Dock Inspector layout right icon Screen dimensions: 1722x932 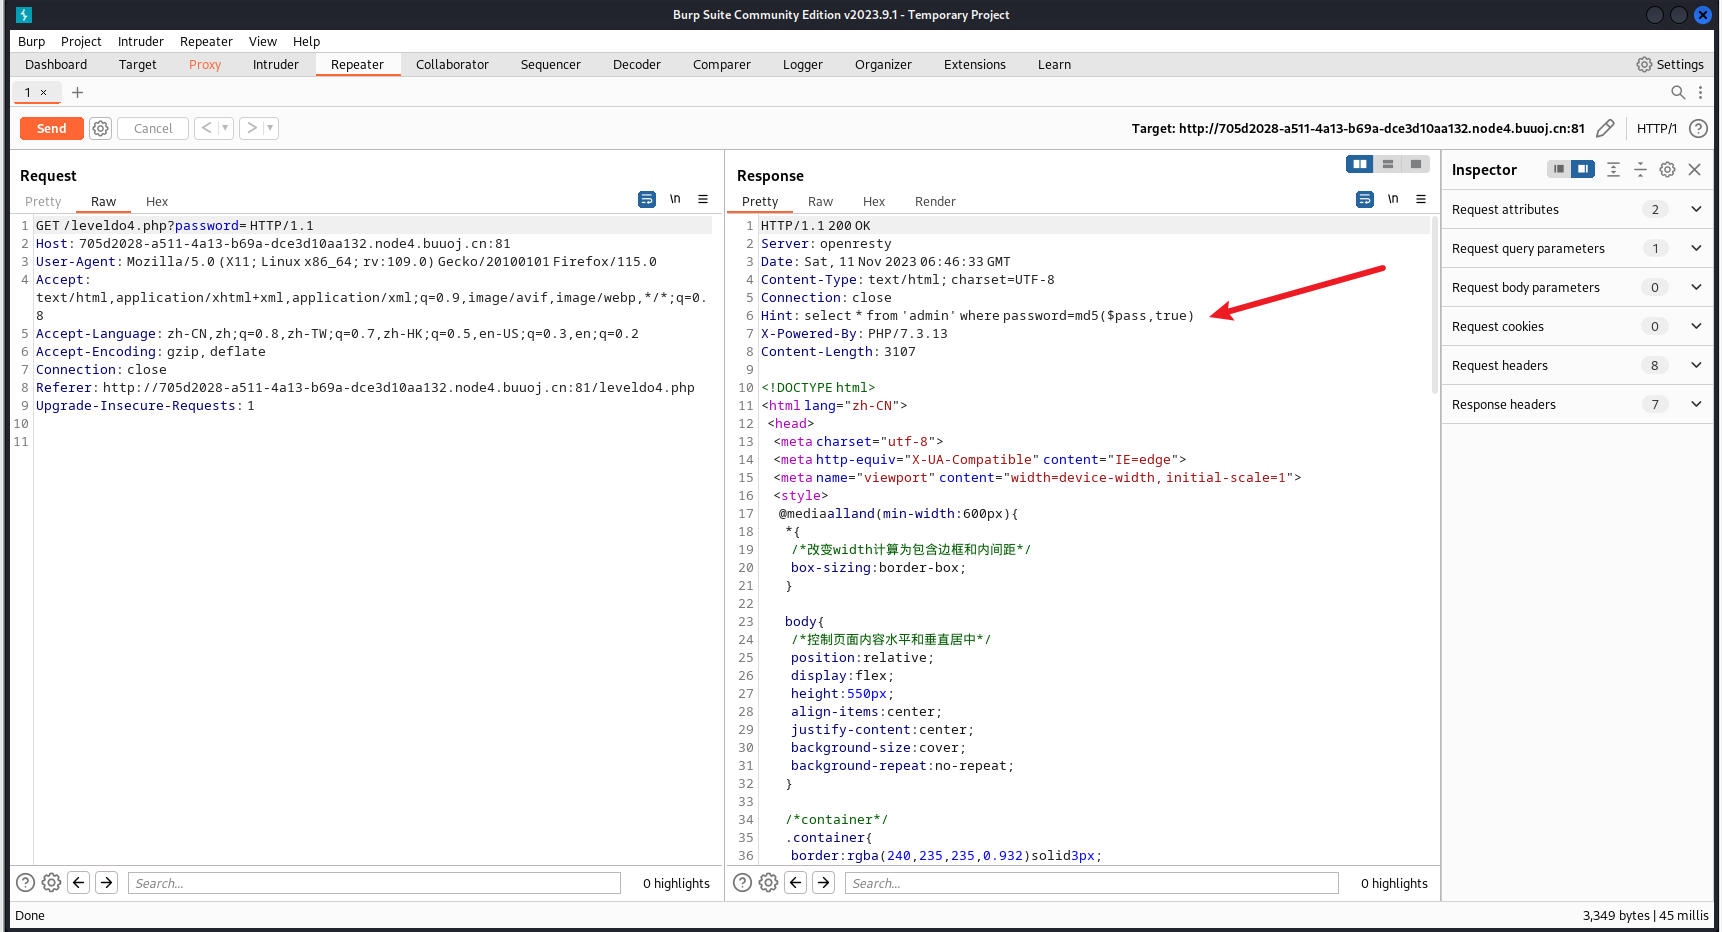click(x=1583, y=169)
